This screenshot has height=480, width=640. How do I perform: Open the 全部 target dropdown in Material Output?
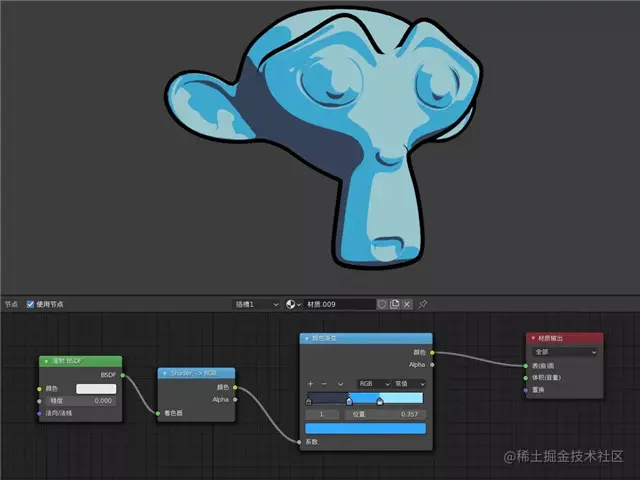click(565, 352)
